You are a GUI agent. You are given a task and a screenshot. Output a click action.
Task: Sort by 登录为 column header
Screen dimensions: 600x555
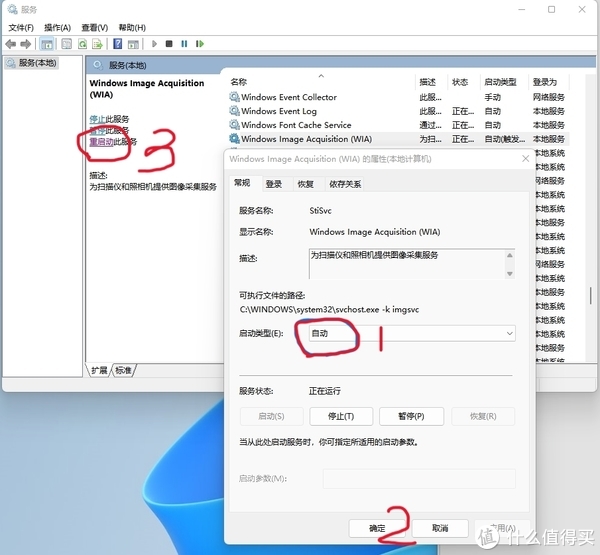pyautogui.click(x=549, y=82)
